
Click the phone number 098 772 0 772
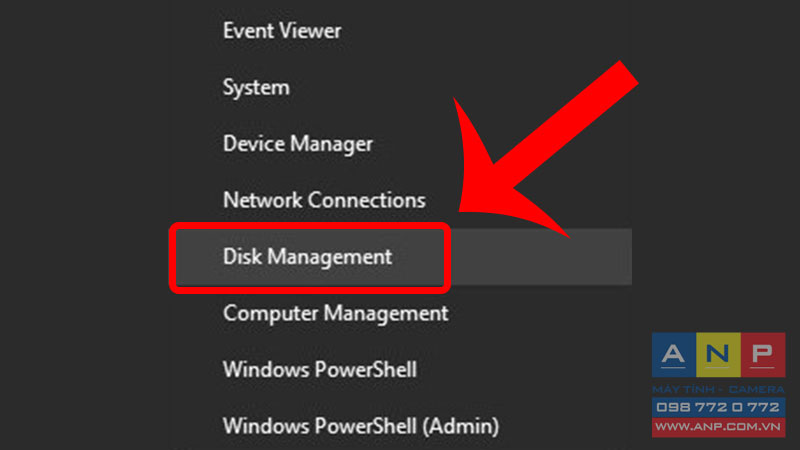tap(718, 407)
